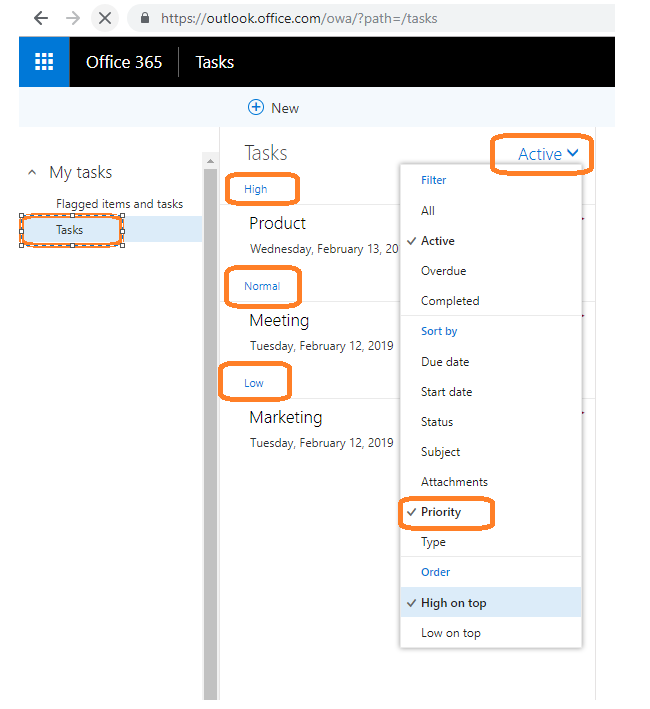Open the Marketing task
This screenshot has height=709, width=650.
coord(286,417)
